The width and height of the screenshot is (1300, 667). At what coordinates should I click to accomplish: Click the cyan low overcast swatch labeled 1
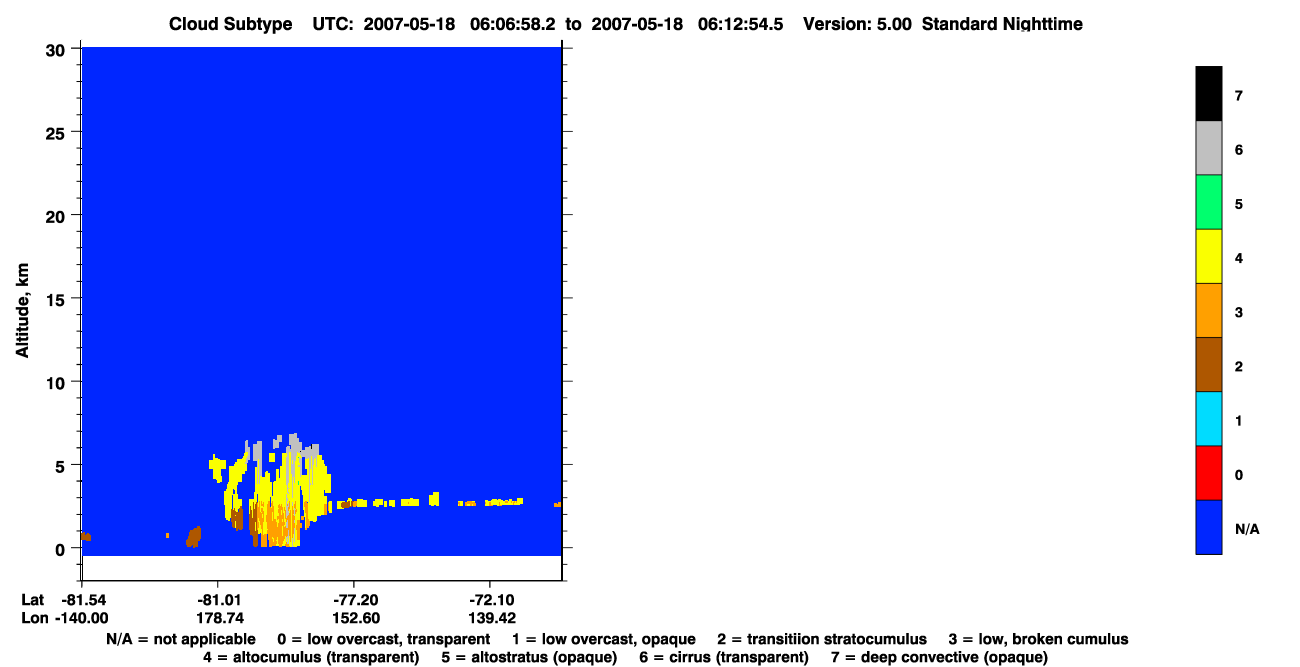(1208, 418)
